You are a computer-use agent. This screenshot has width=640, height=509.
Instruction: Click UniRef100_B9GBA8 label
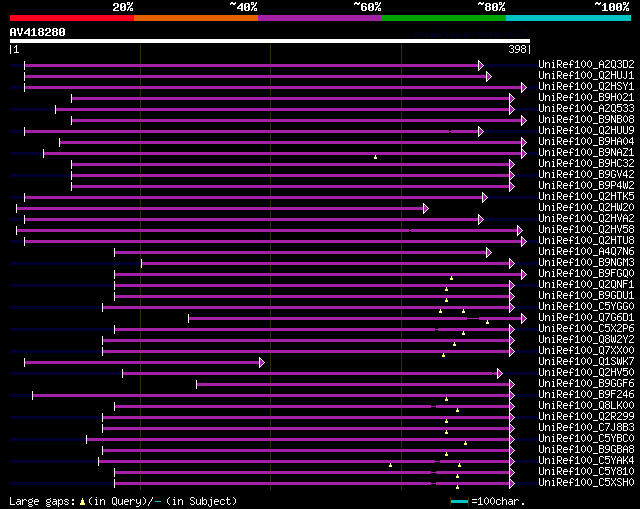coord(586,450)
